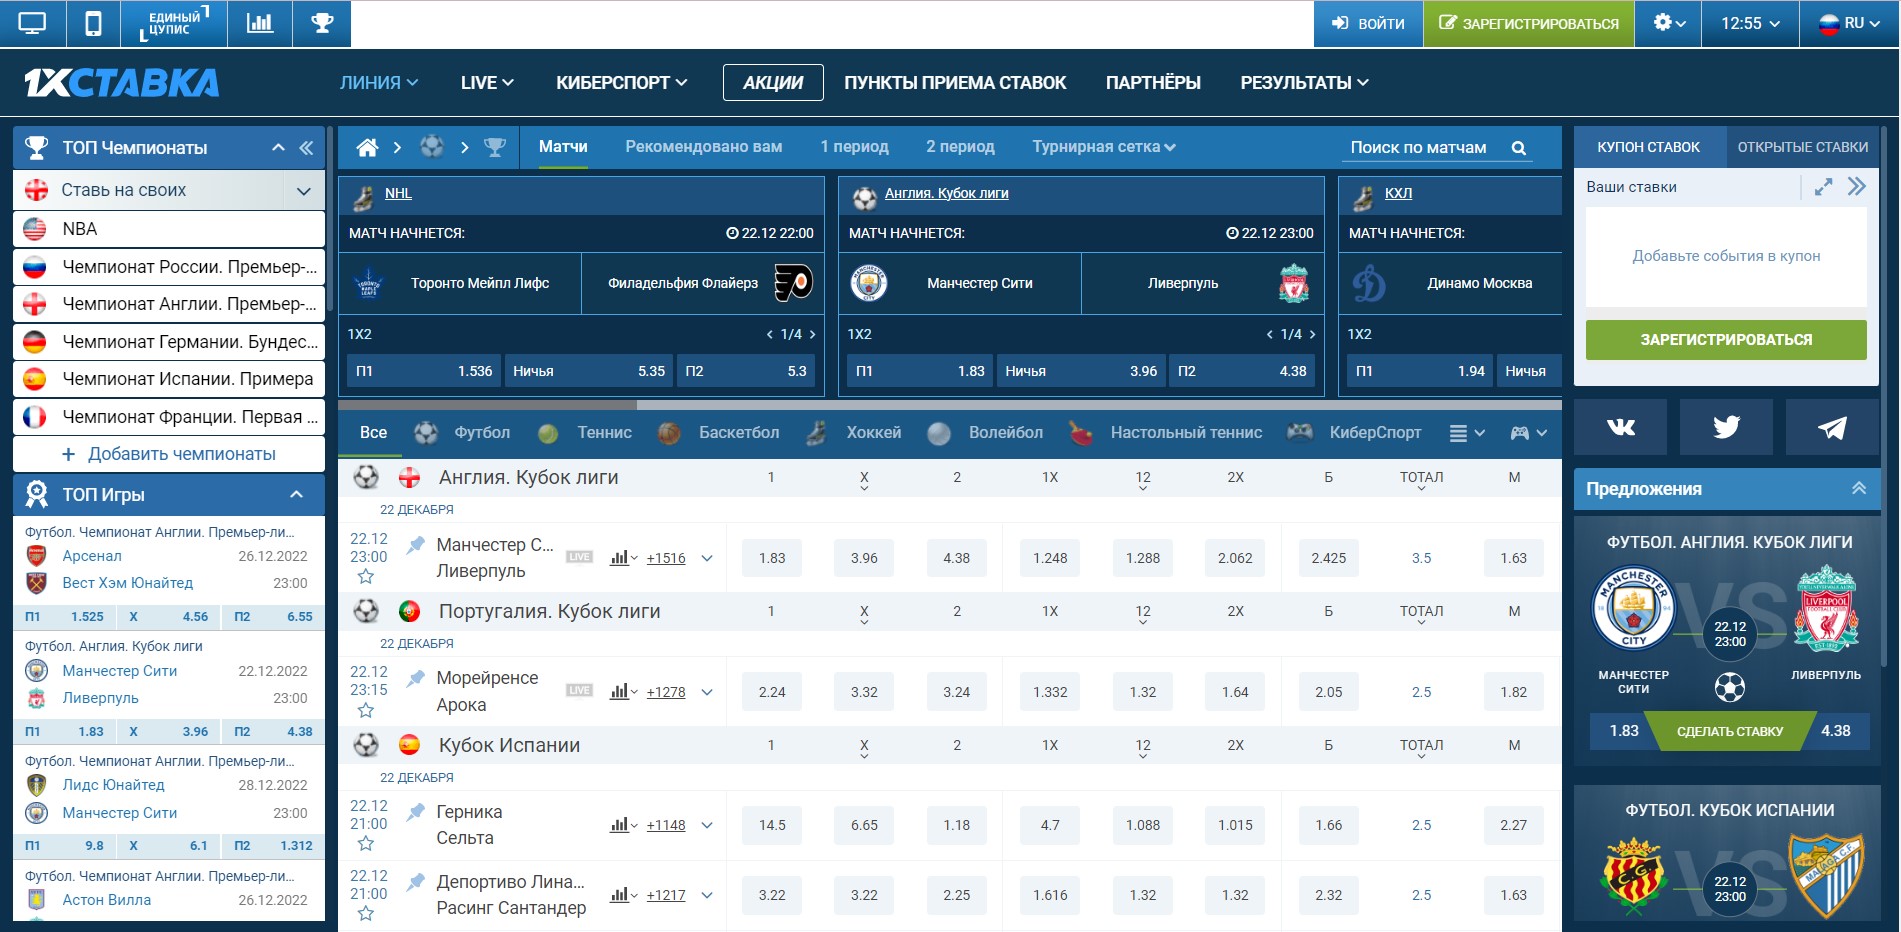Filter by Хоккей sport tab
This screenshot has width=1901, height=932.
pos(854,432)
